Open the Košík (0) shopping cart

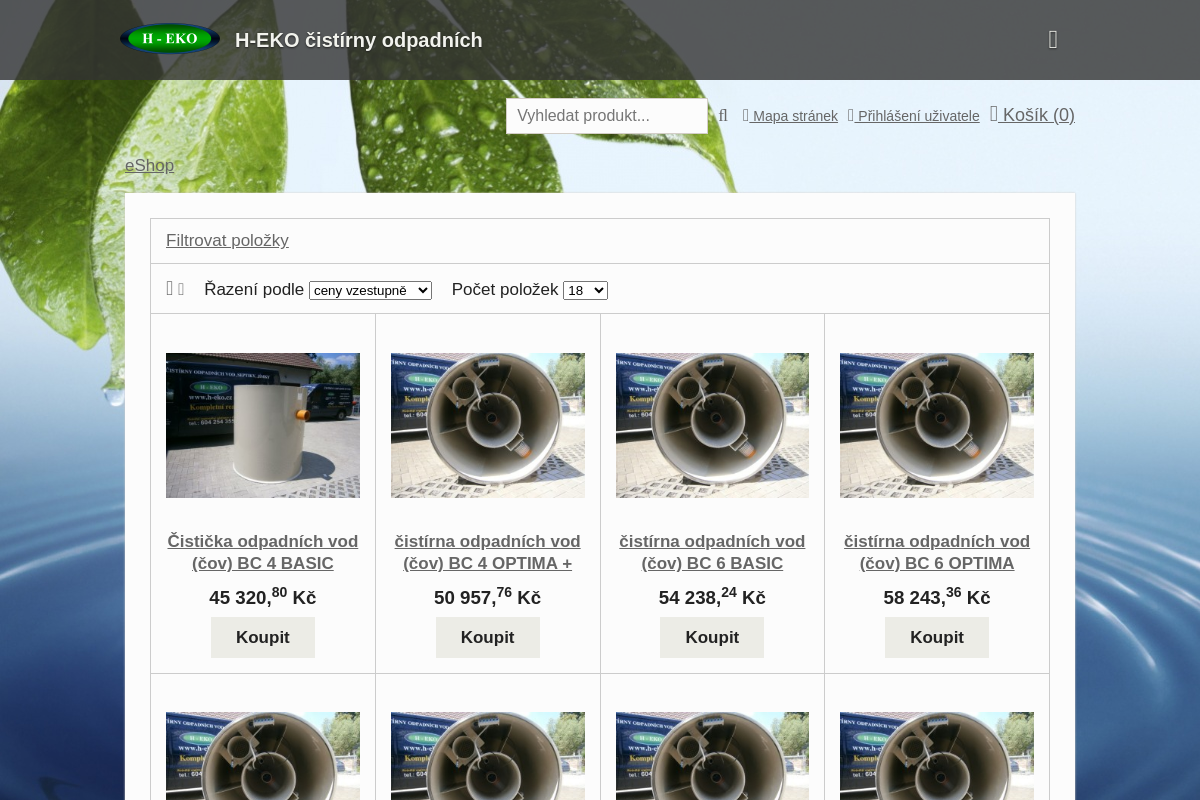1032,115
